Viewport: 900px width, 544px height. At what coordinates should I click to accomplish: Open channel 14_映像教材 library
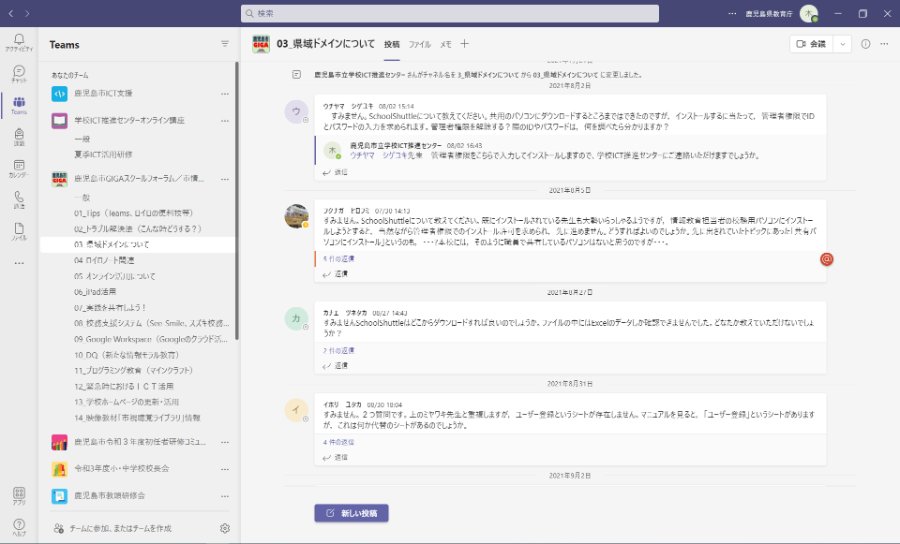pyautogui.click(x=137, y=418)
